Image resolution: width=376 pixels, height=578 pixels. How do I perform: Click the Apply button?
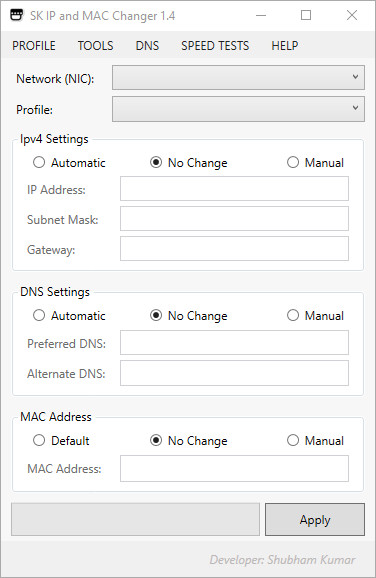pyautogui.click(x=315, y=519)
